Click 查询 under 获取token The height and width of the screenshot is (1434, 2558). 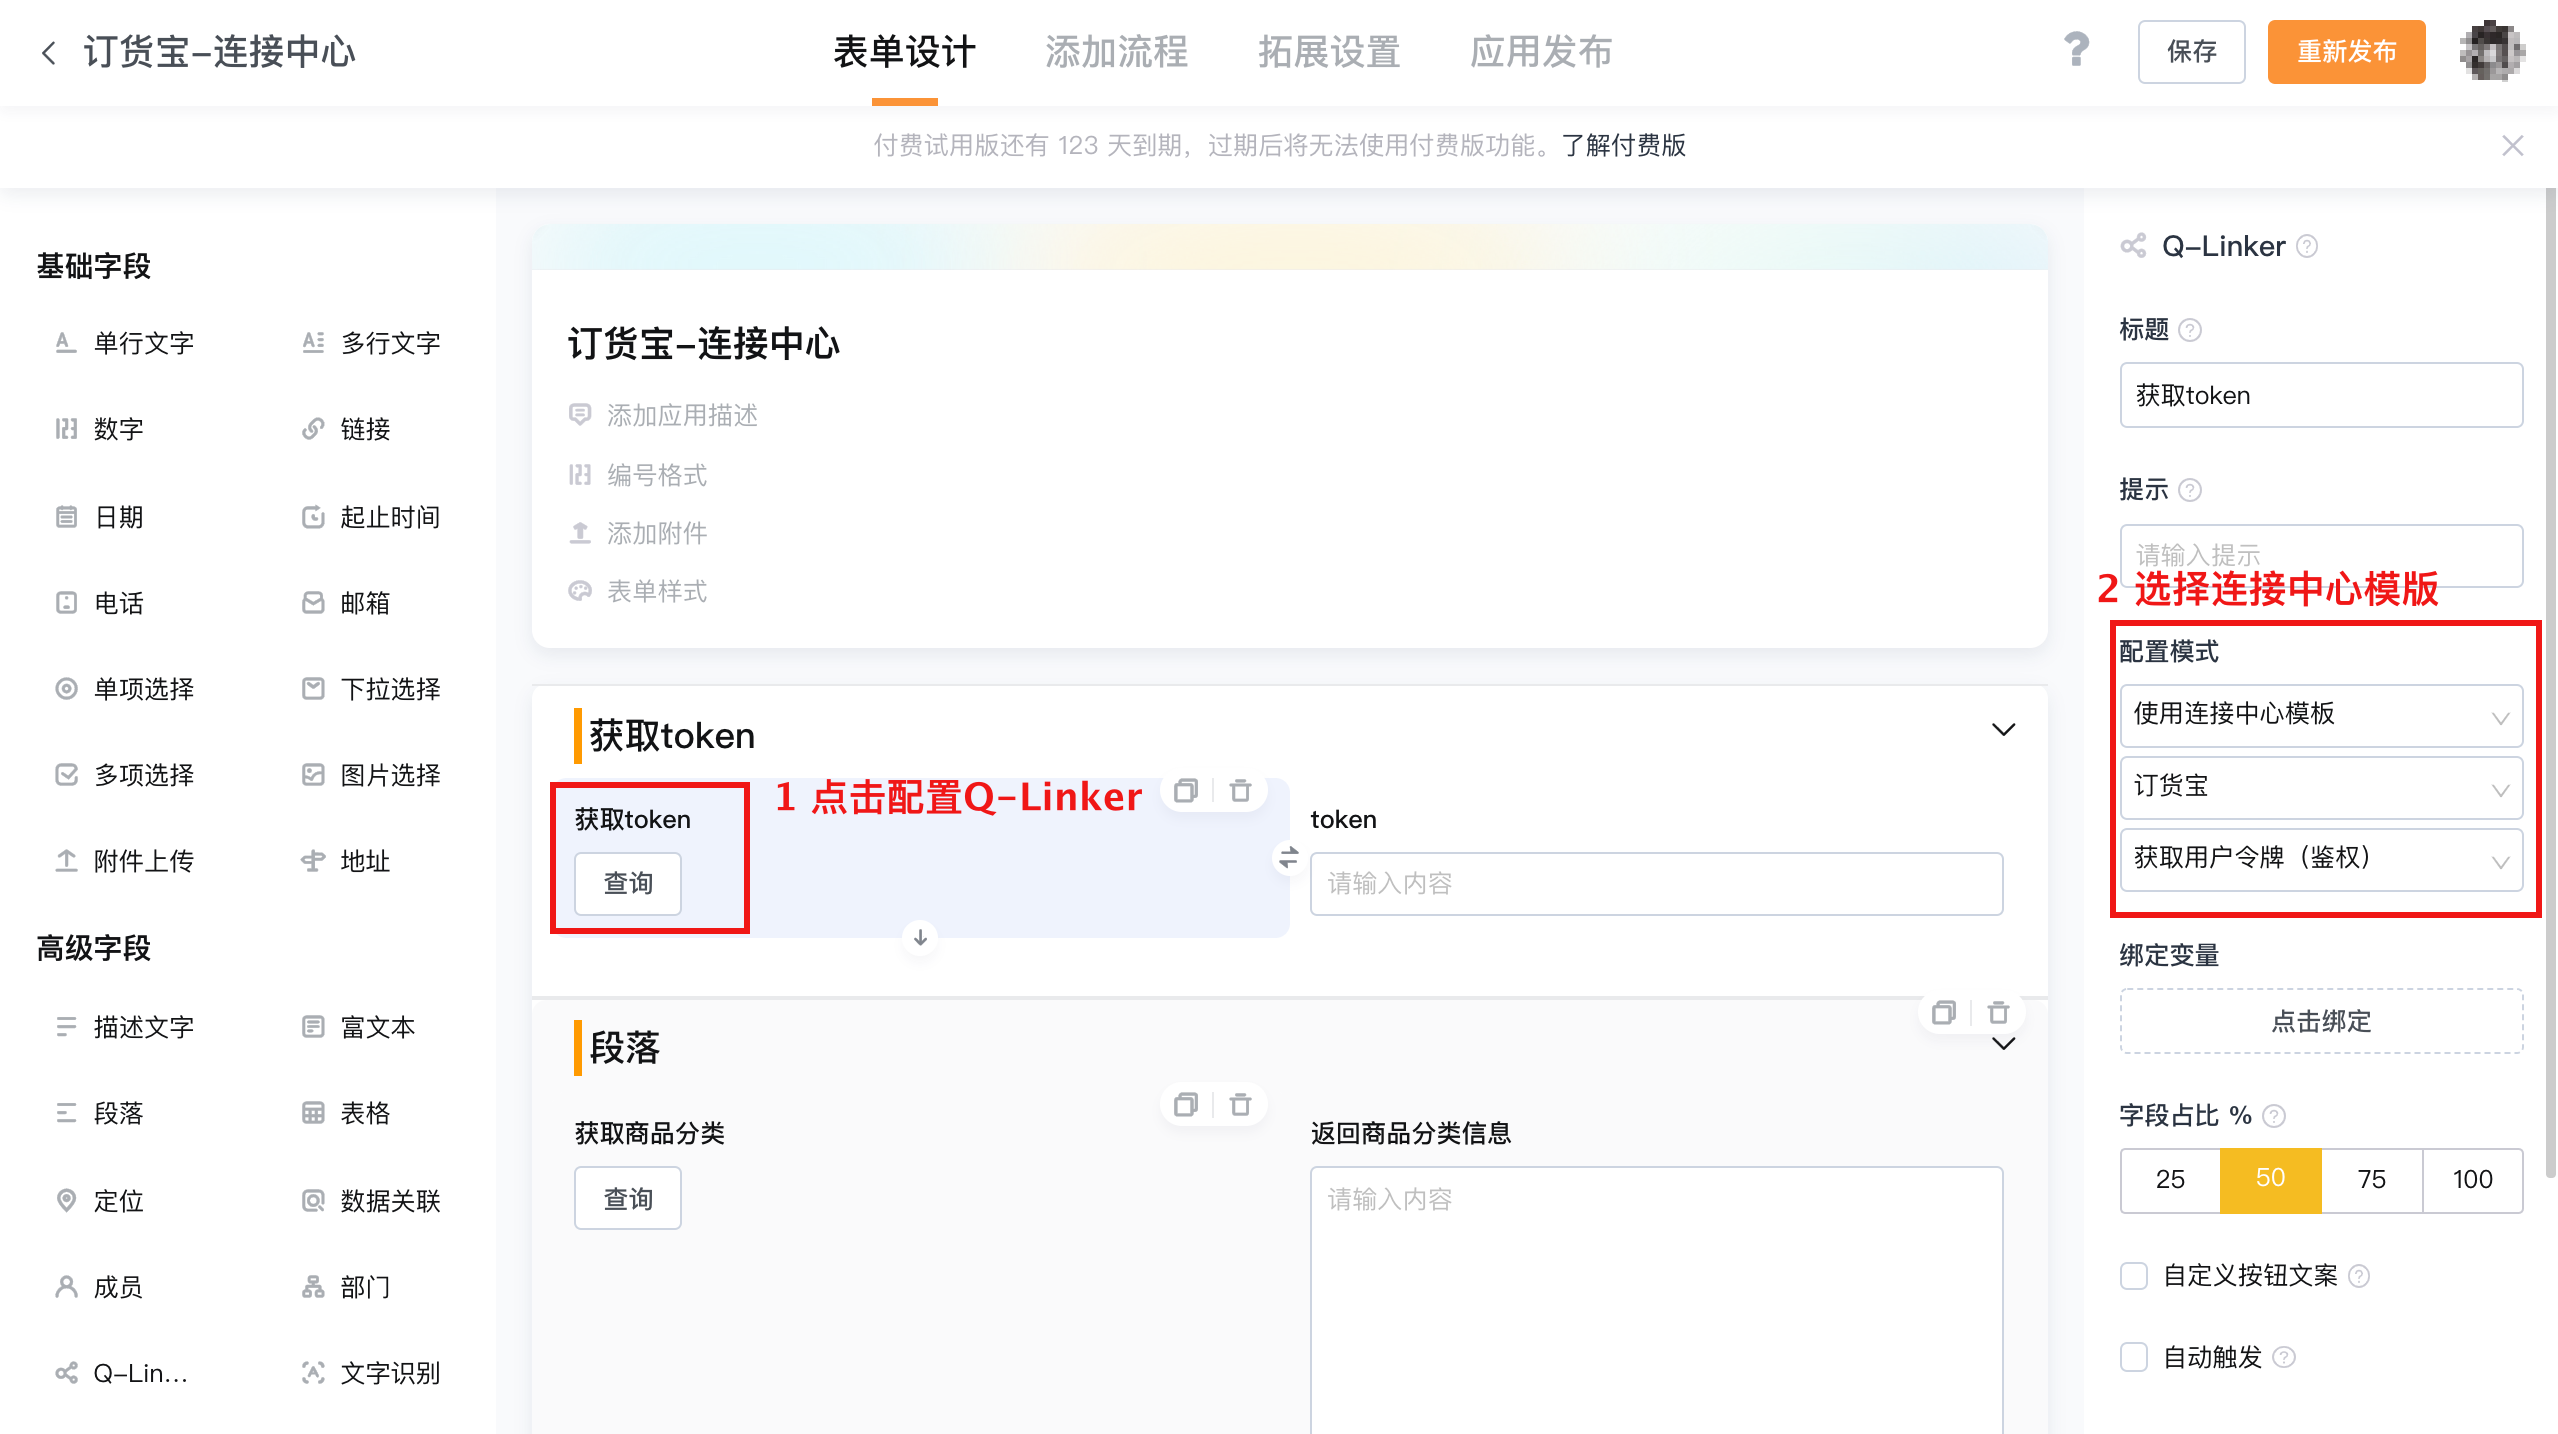627,884
